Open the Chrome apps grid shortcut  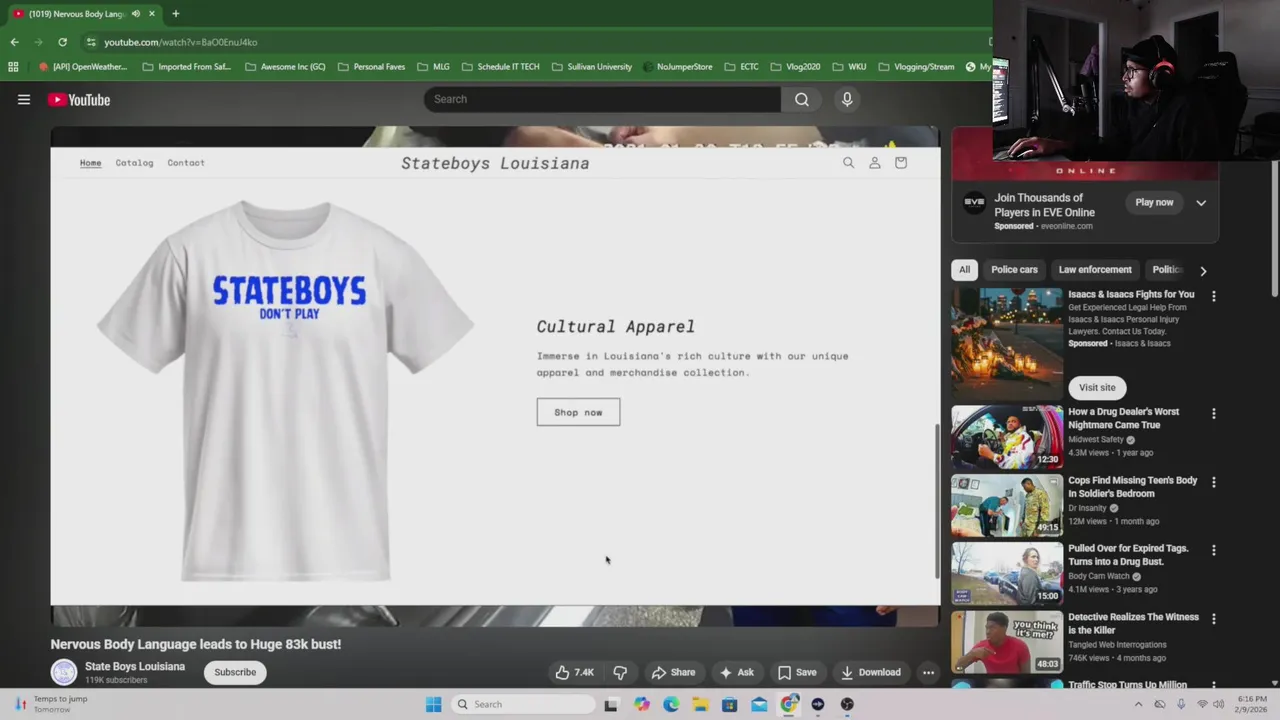(13, 67)
